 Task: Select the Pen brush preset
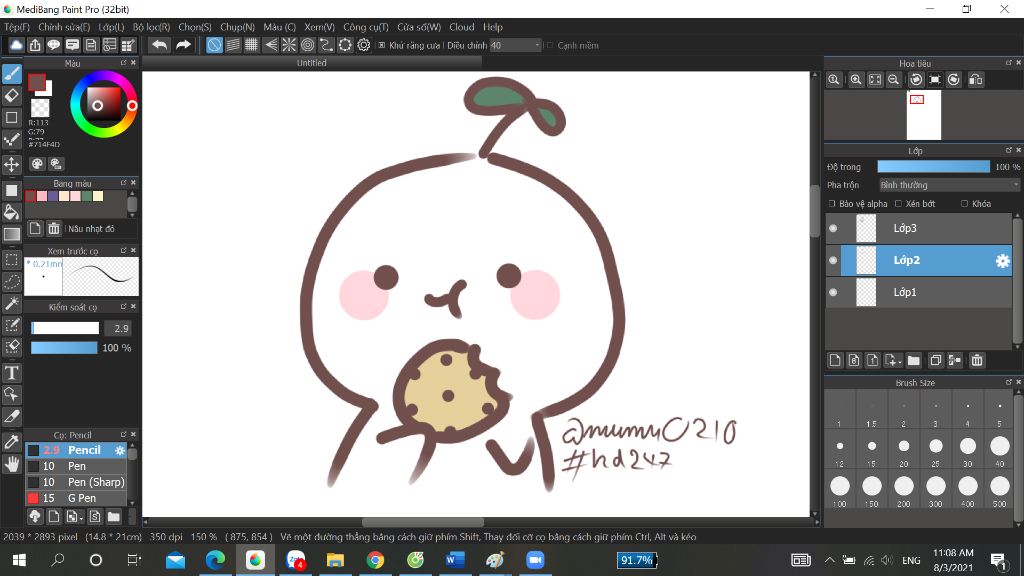click(76, 466)
